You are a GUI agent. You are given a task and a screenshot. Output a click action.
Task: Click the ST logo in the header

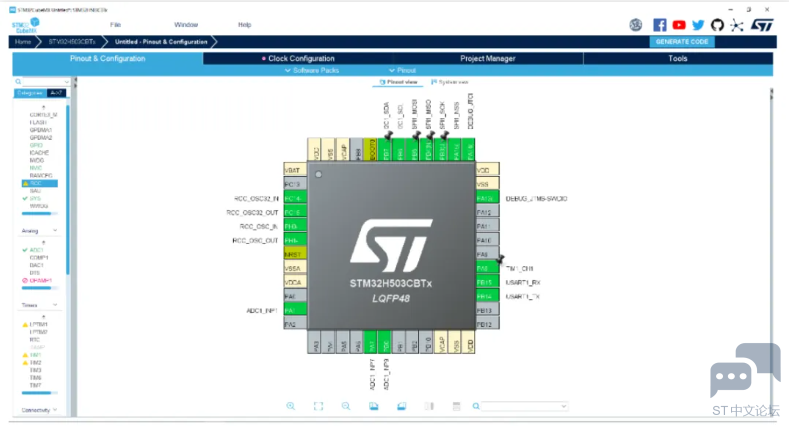tap(762, 25)
